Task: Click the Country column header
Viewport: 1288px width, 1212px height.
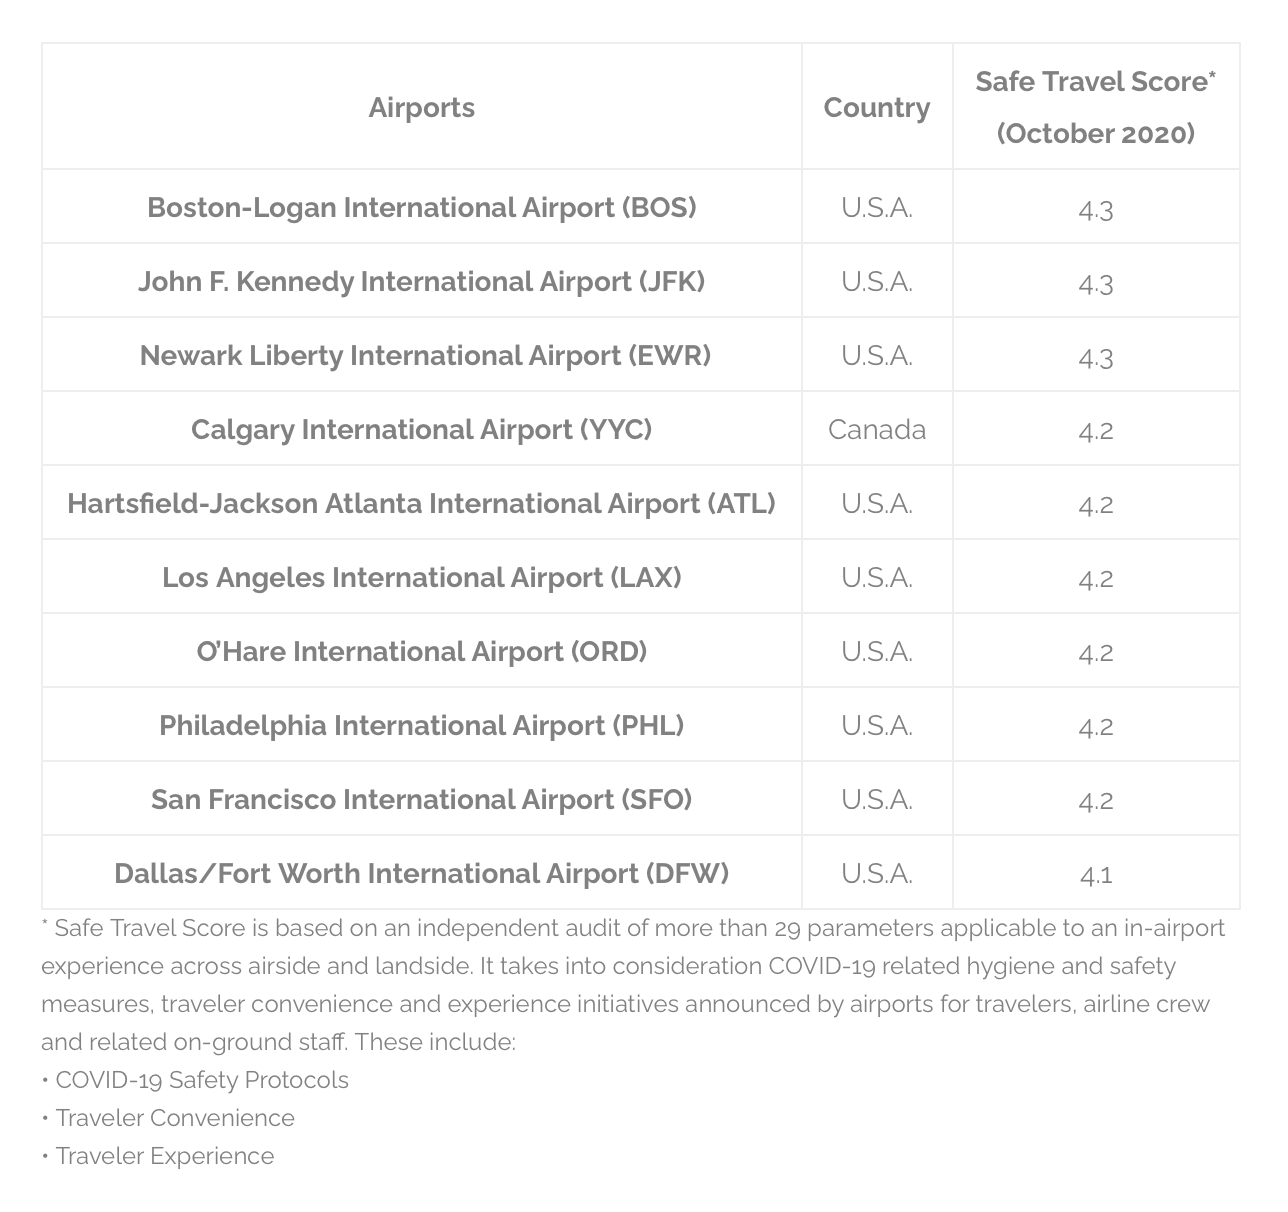Action: 876,107
